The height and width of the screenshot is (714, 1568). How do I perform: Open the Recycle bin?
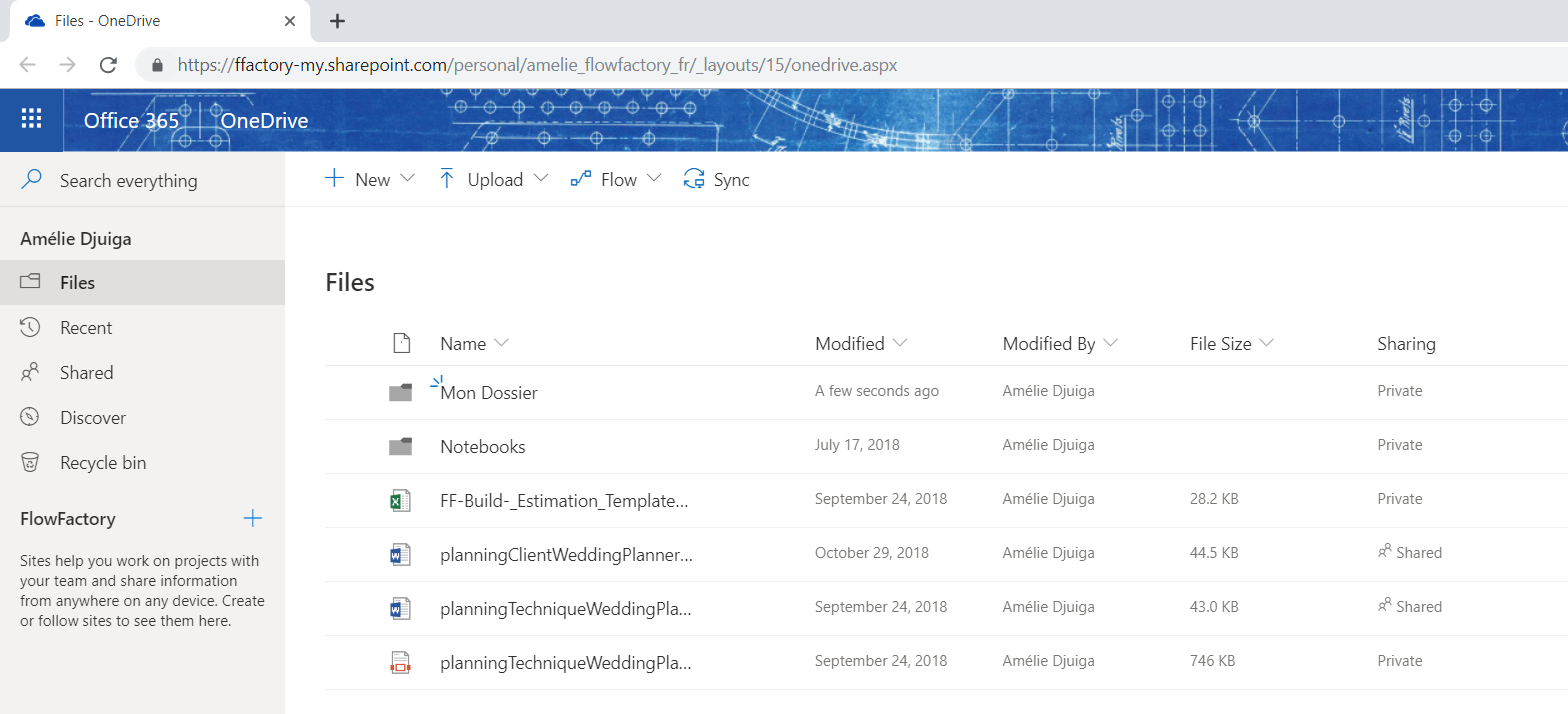(102, 463)
